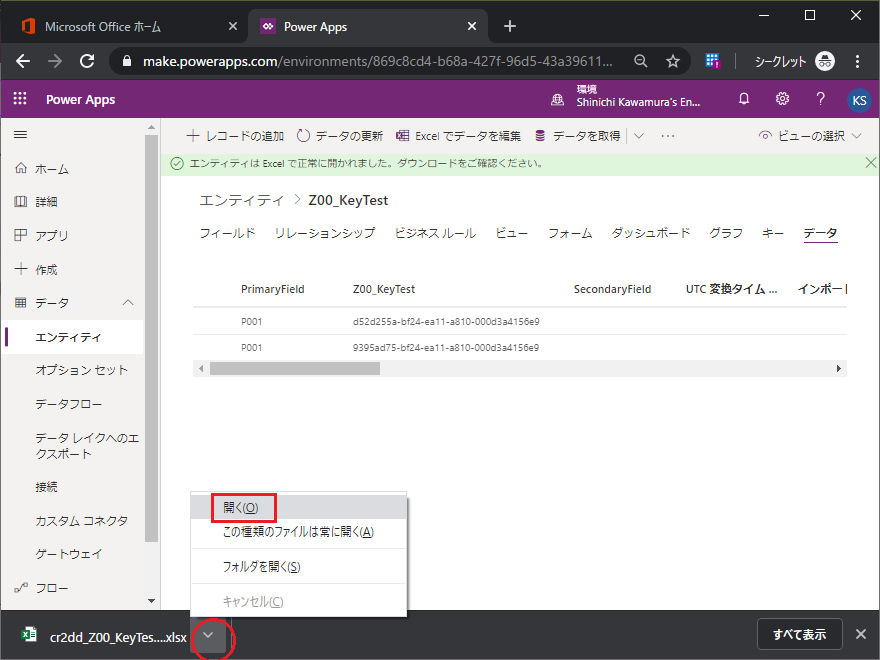Switch to the ビュー tab
The width and height of the screenshot is (880, 660).
[x=512, y=233]
